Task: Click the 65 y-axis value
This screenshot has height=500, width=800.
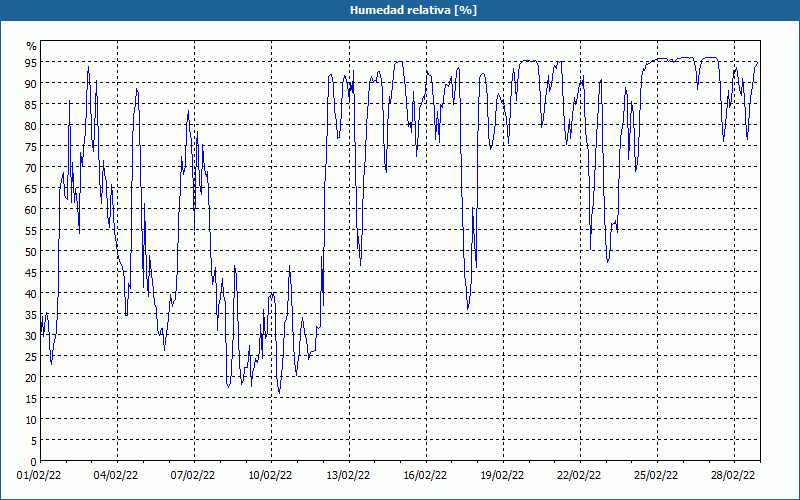Action: coord(31,189)
